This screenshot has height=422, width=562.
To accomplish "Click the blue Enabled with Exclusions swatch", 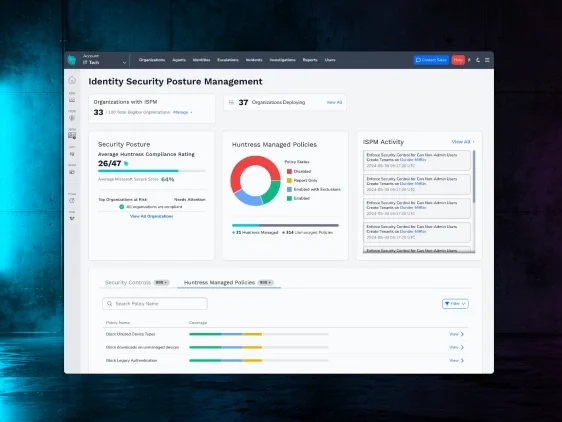I will pos(289,189).
